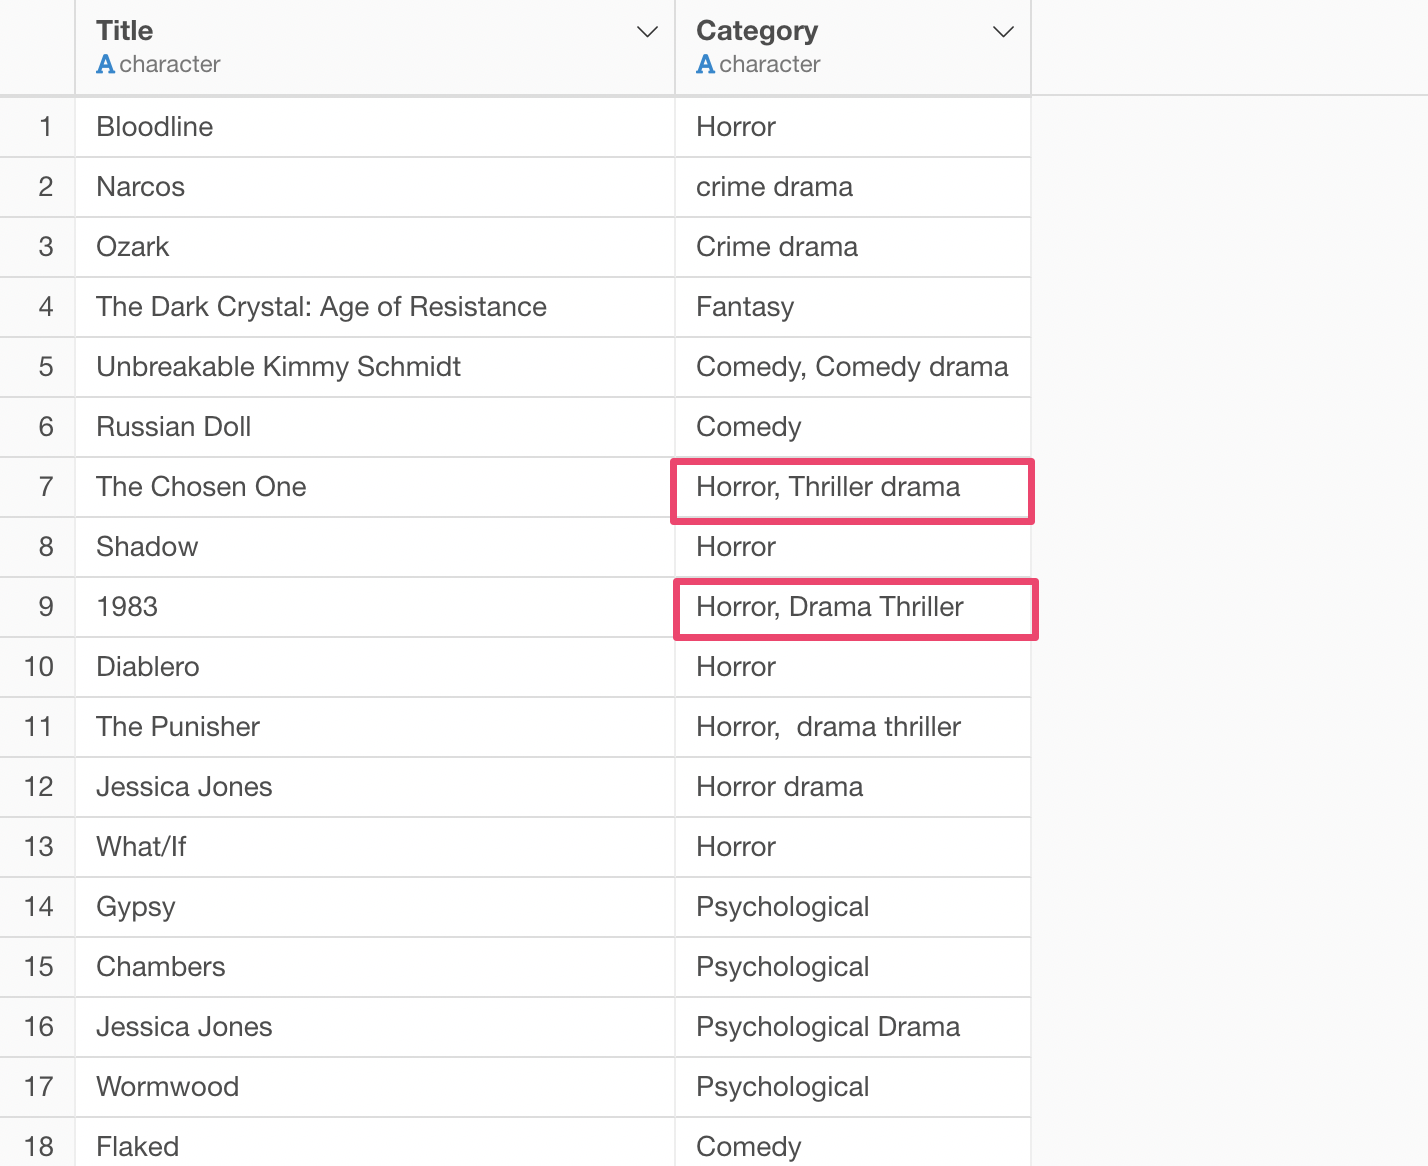Click row number 1 header
This screenshot has height=1166, width=1428.
tap(37, 127)
